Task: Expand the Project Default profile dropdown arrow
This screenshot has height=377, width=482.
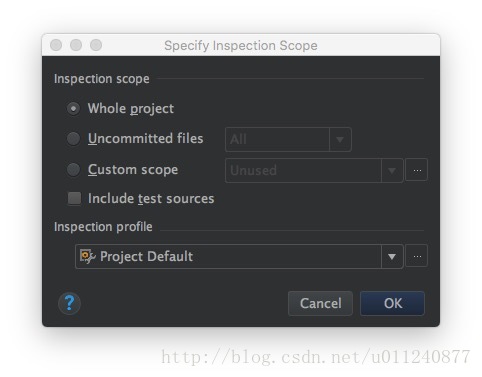Action: pos(392,256)
